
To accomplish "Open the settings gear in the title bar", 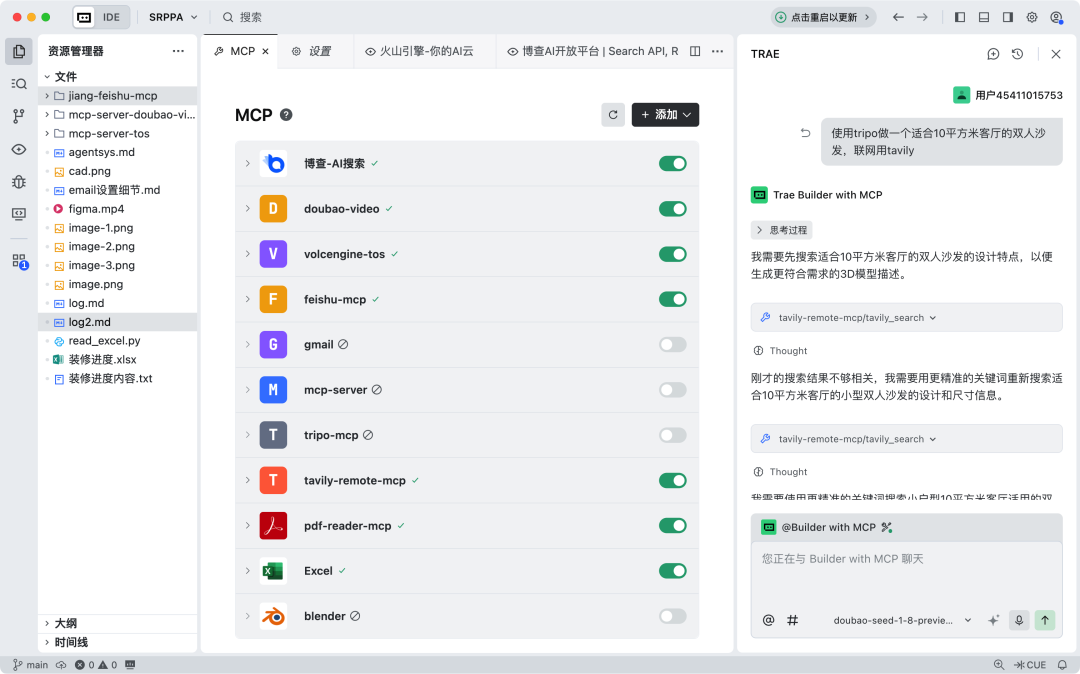I will click(x=1032, y=16).
